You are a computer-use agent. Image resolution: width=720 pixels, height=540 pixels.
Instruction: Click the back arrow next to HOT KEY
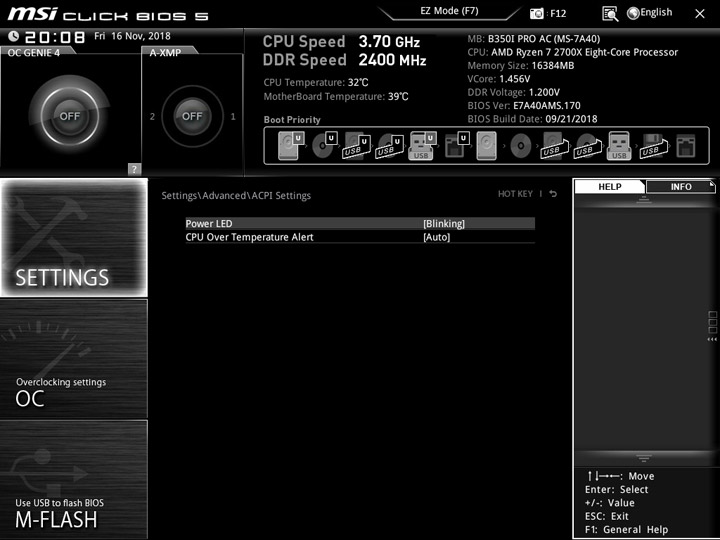(x=553, y=194)
